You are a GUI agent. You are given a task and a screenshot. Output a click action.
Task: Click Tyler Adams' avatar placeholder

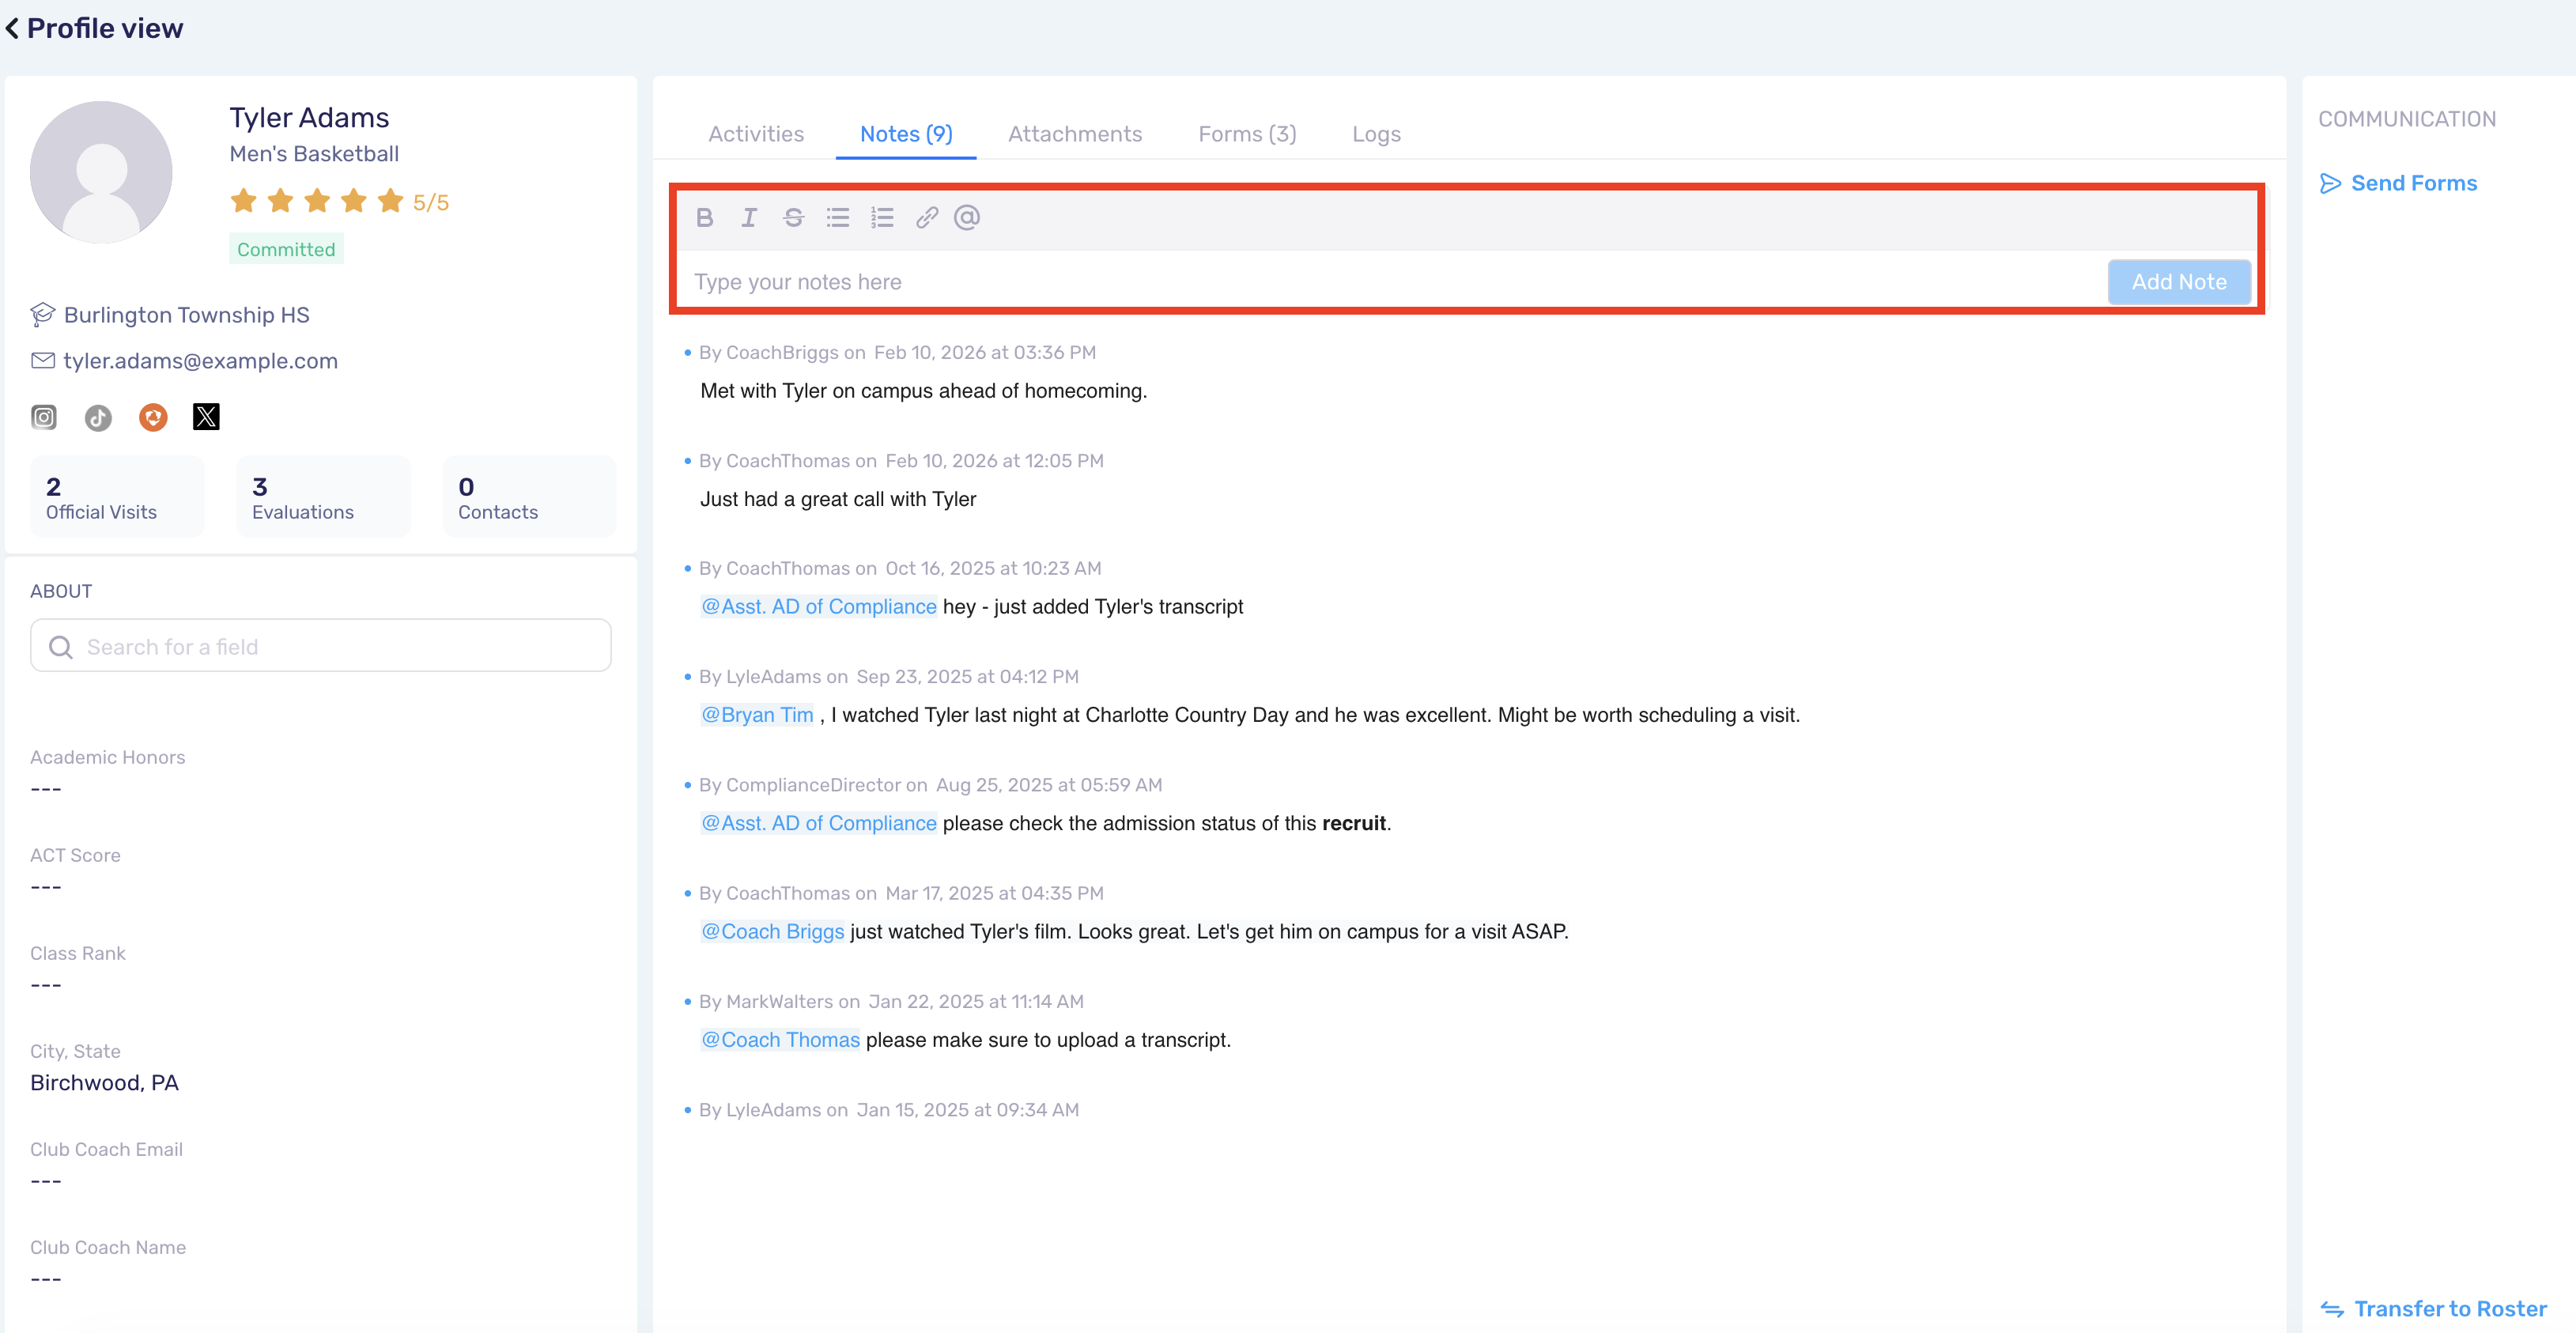(x=101, y=172)
